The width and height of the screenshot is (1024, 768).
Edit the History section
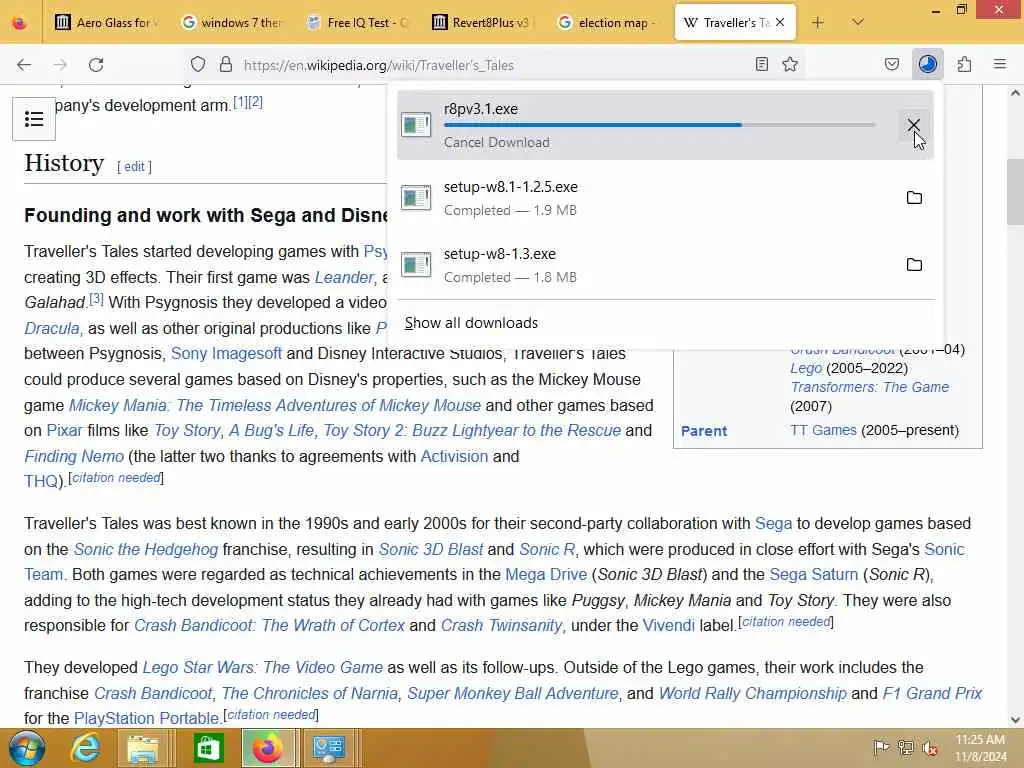click(135, 167)
